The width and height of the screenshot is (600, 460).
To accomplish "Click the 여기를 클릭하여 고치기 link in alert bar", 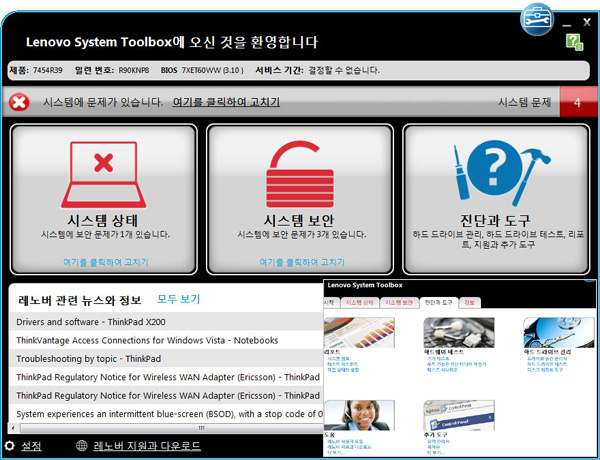I will point(226,102).
